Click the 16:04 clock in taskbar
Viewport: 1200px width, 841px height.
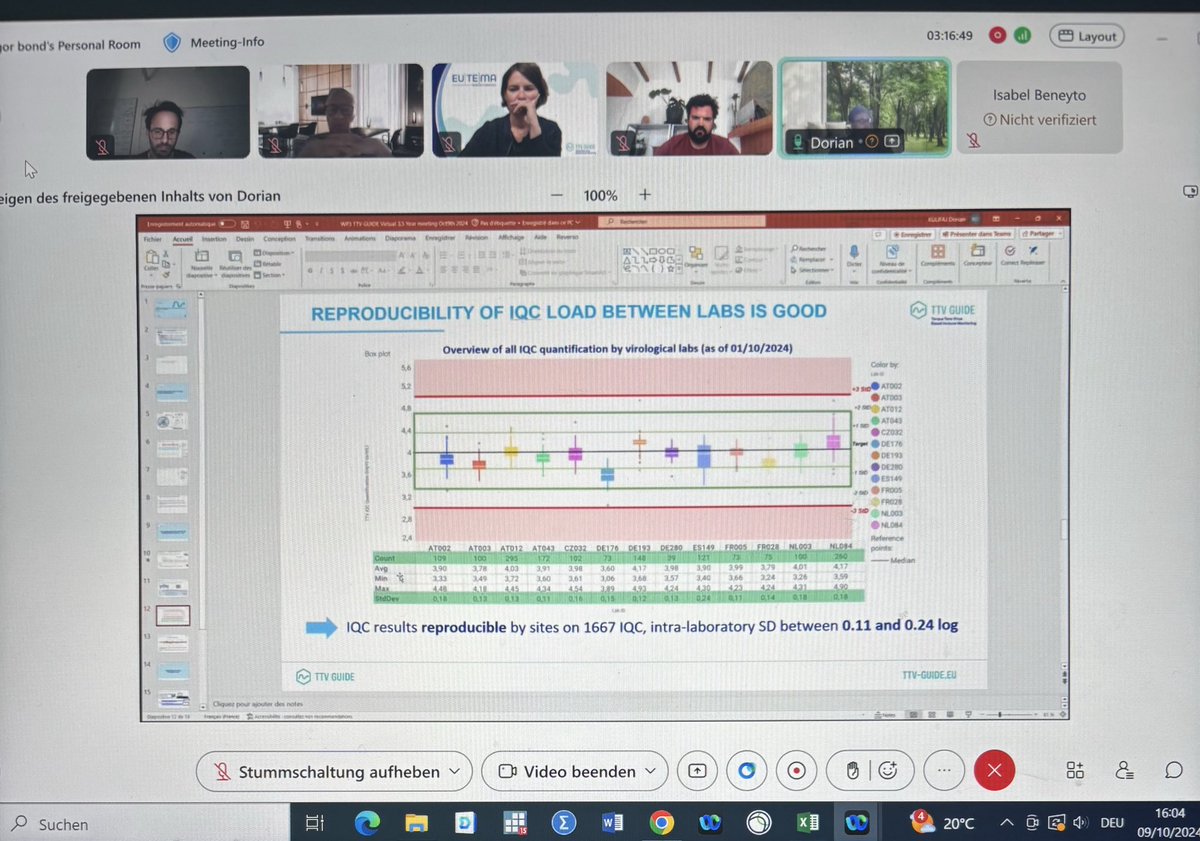(1172, 815)
